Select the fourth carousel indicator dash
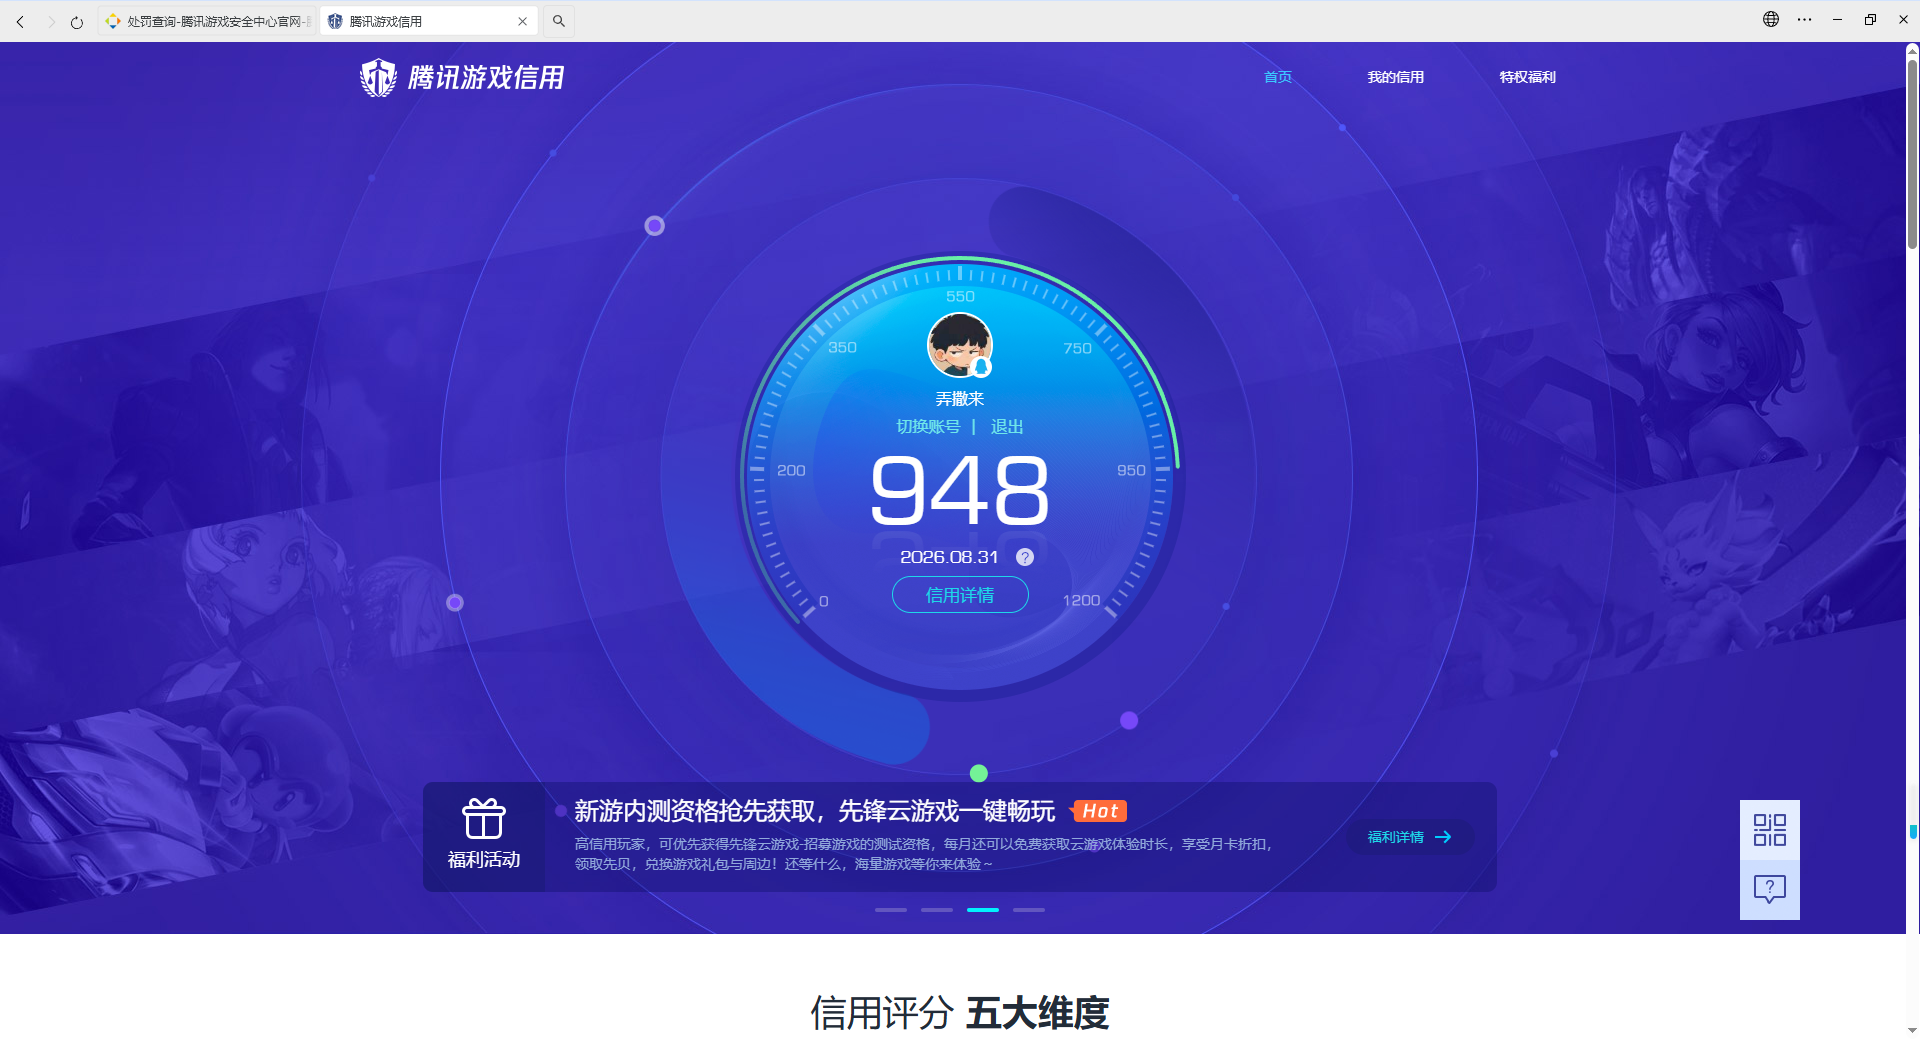Image resolution: width=1920 pixels, height=1040 pixels. [1029, 910]
